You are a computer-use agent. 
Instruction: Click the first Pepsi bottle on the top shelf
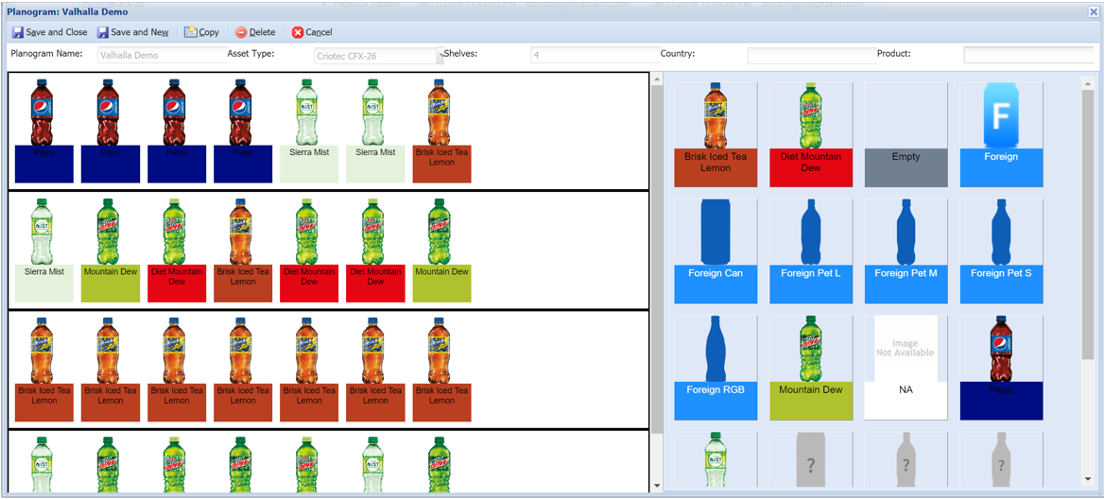44,131
